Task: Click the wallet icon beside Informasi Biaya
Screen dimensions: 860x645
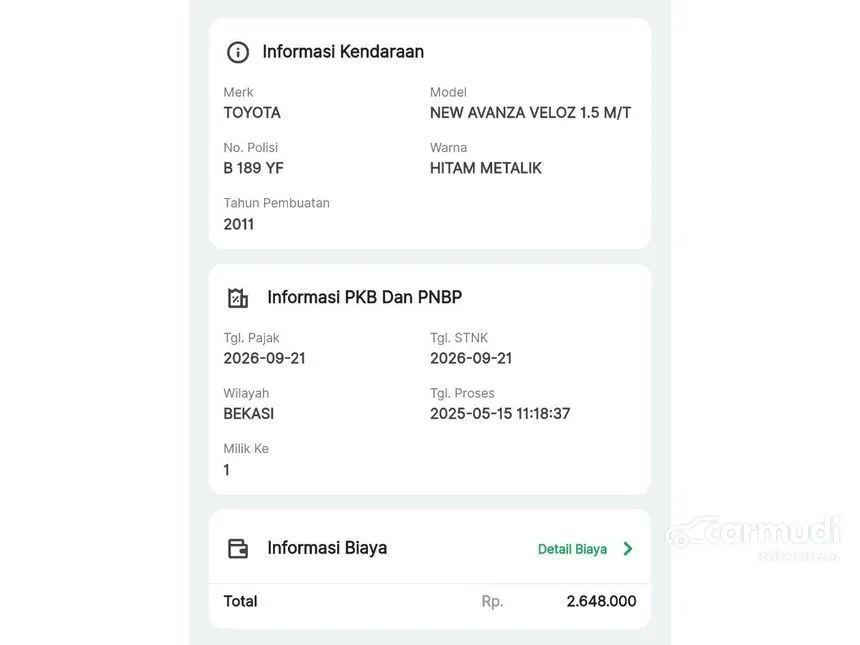Action: 237,548
